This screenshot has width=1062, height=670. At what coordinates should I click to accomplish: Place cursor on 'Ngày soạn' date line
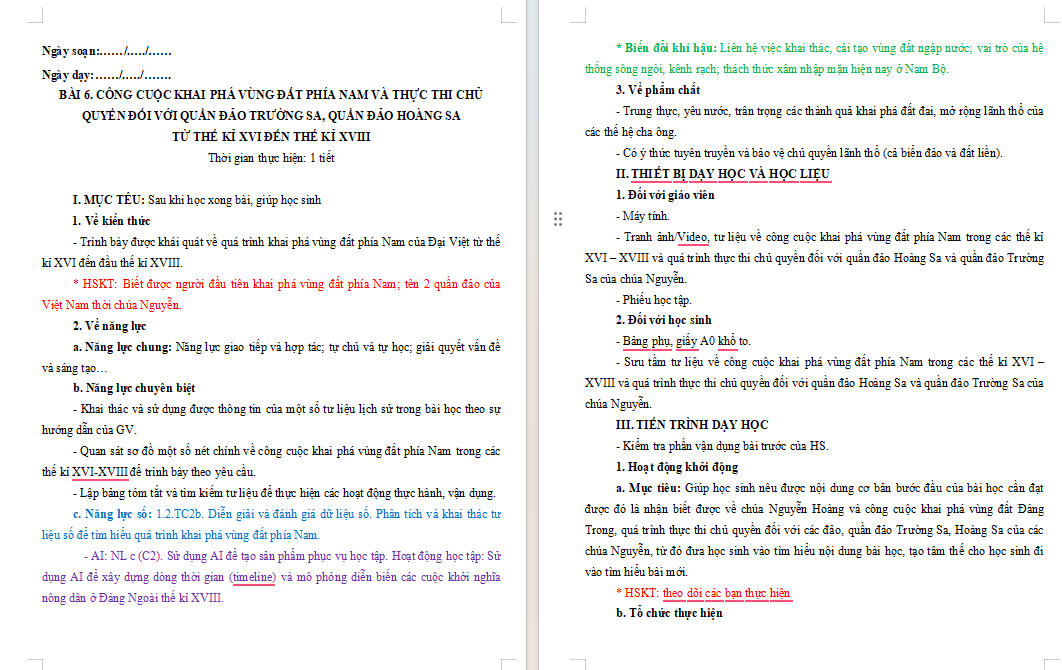[x=107, y=51]
